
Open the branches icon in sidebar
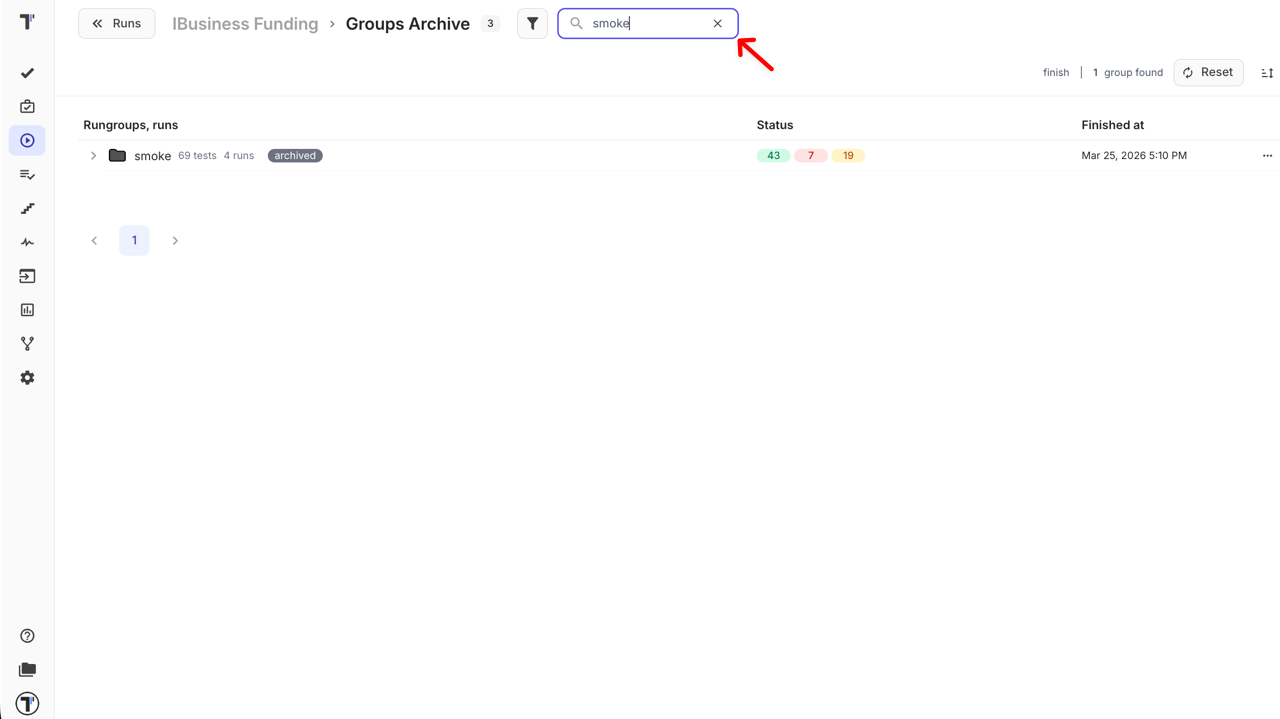coord(27,344)
